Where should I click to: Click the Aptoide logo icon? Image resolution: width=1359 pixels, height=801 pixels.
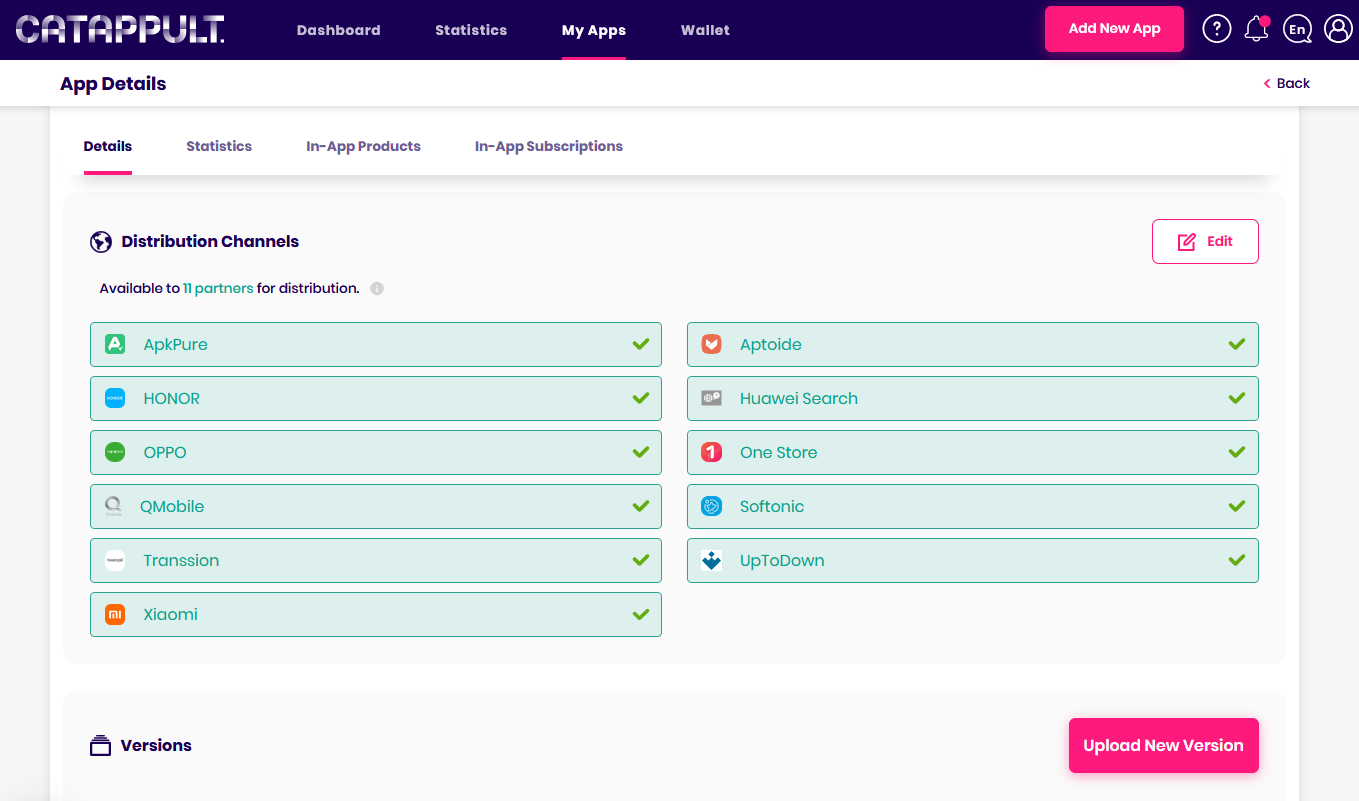click(711, 344)
